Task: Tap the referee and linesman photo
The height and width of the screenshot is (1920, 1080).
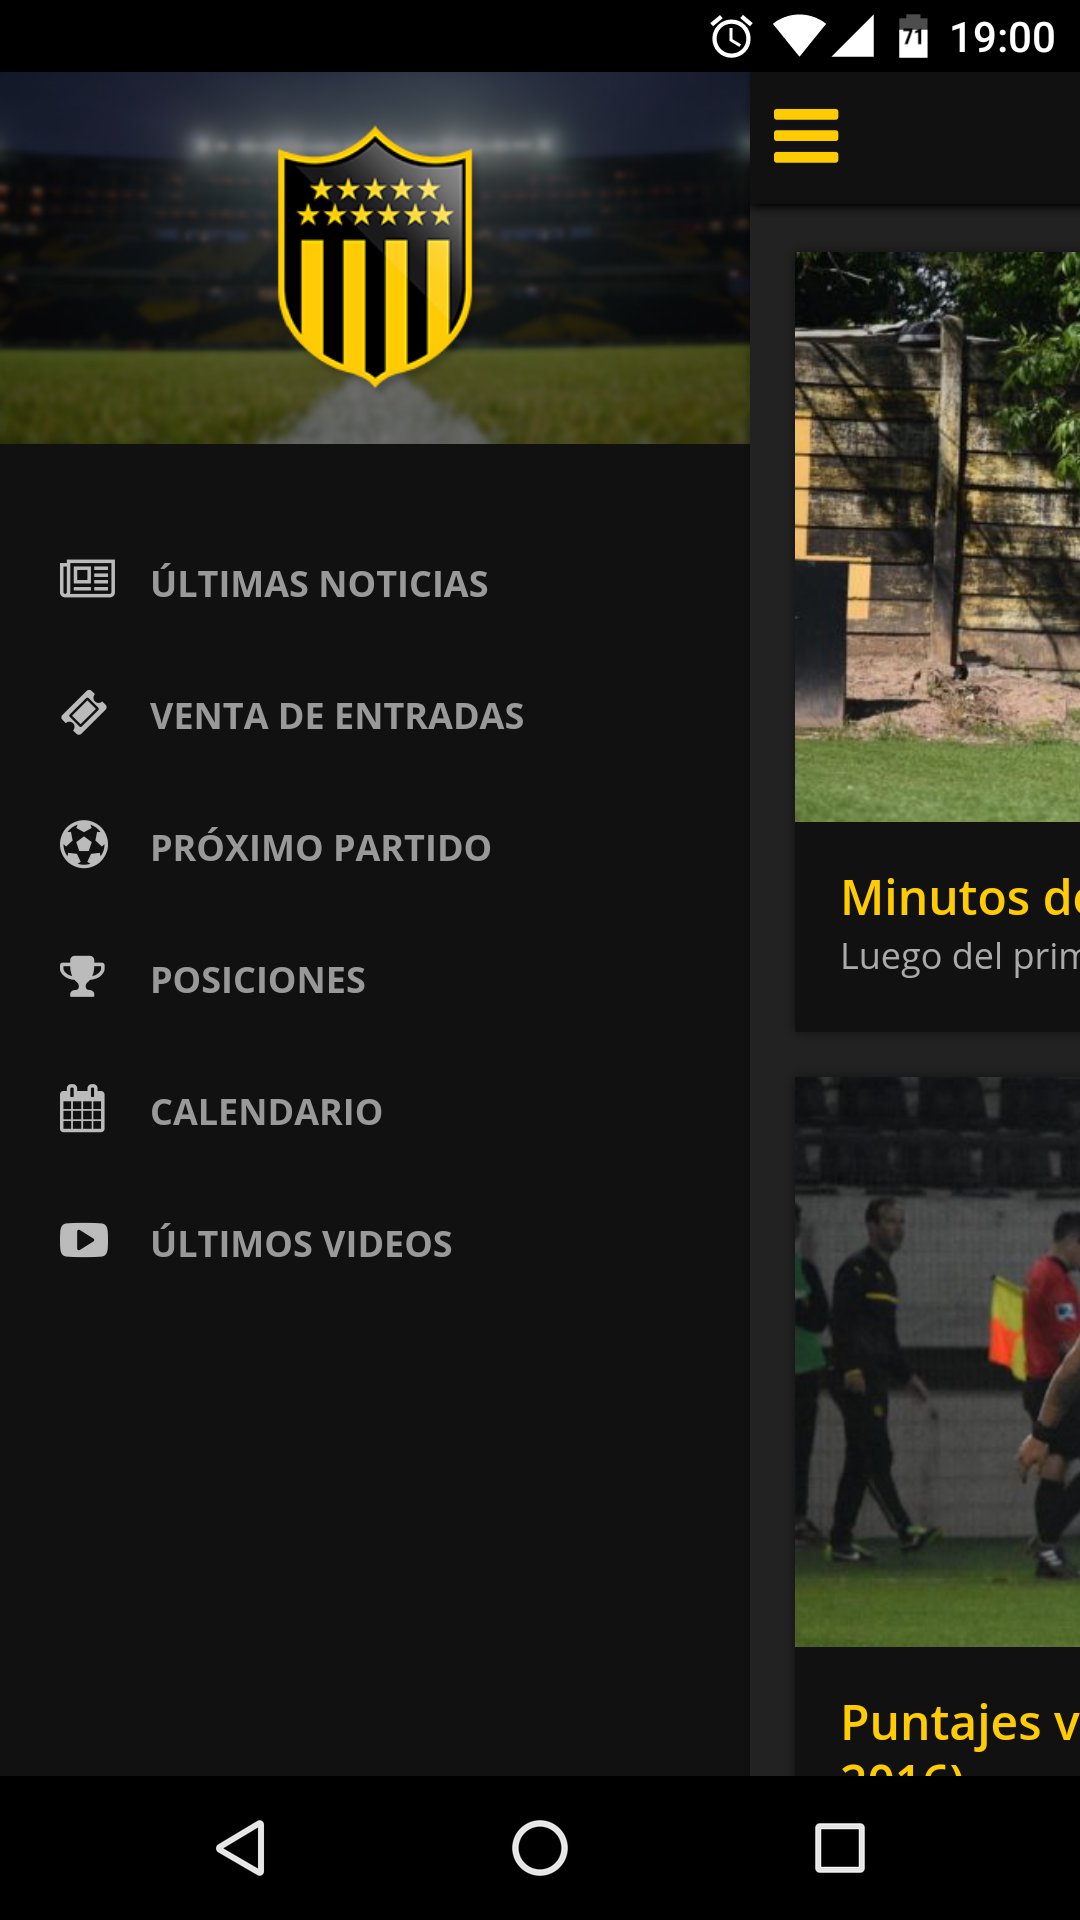Action: pos(937,1362)
